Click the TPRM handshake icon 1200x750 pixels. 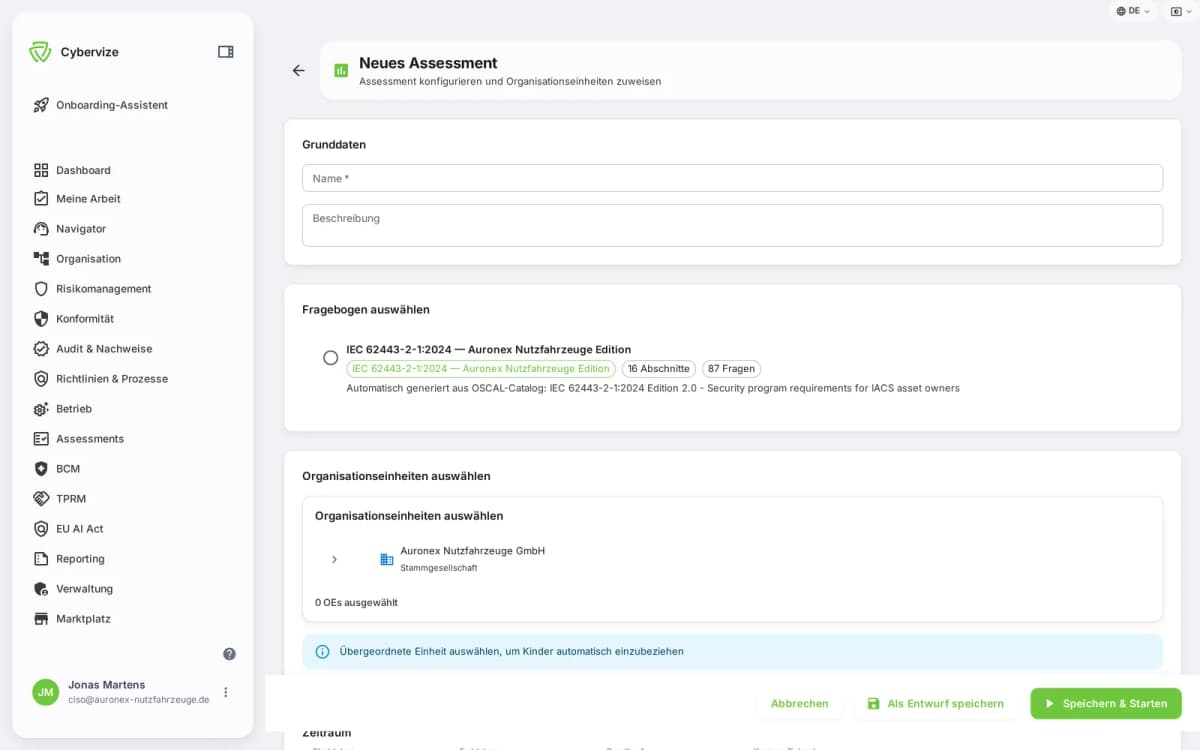pos(41,499)
